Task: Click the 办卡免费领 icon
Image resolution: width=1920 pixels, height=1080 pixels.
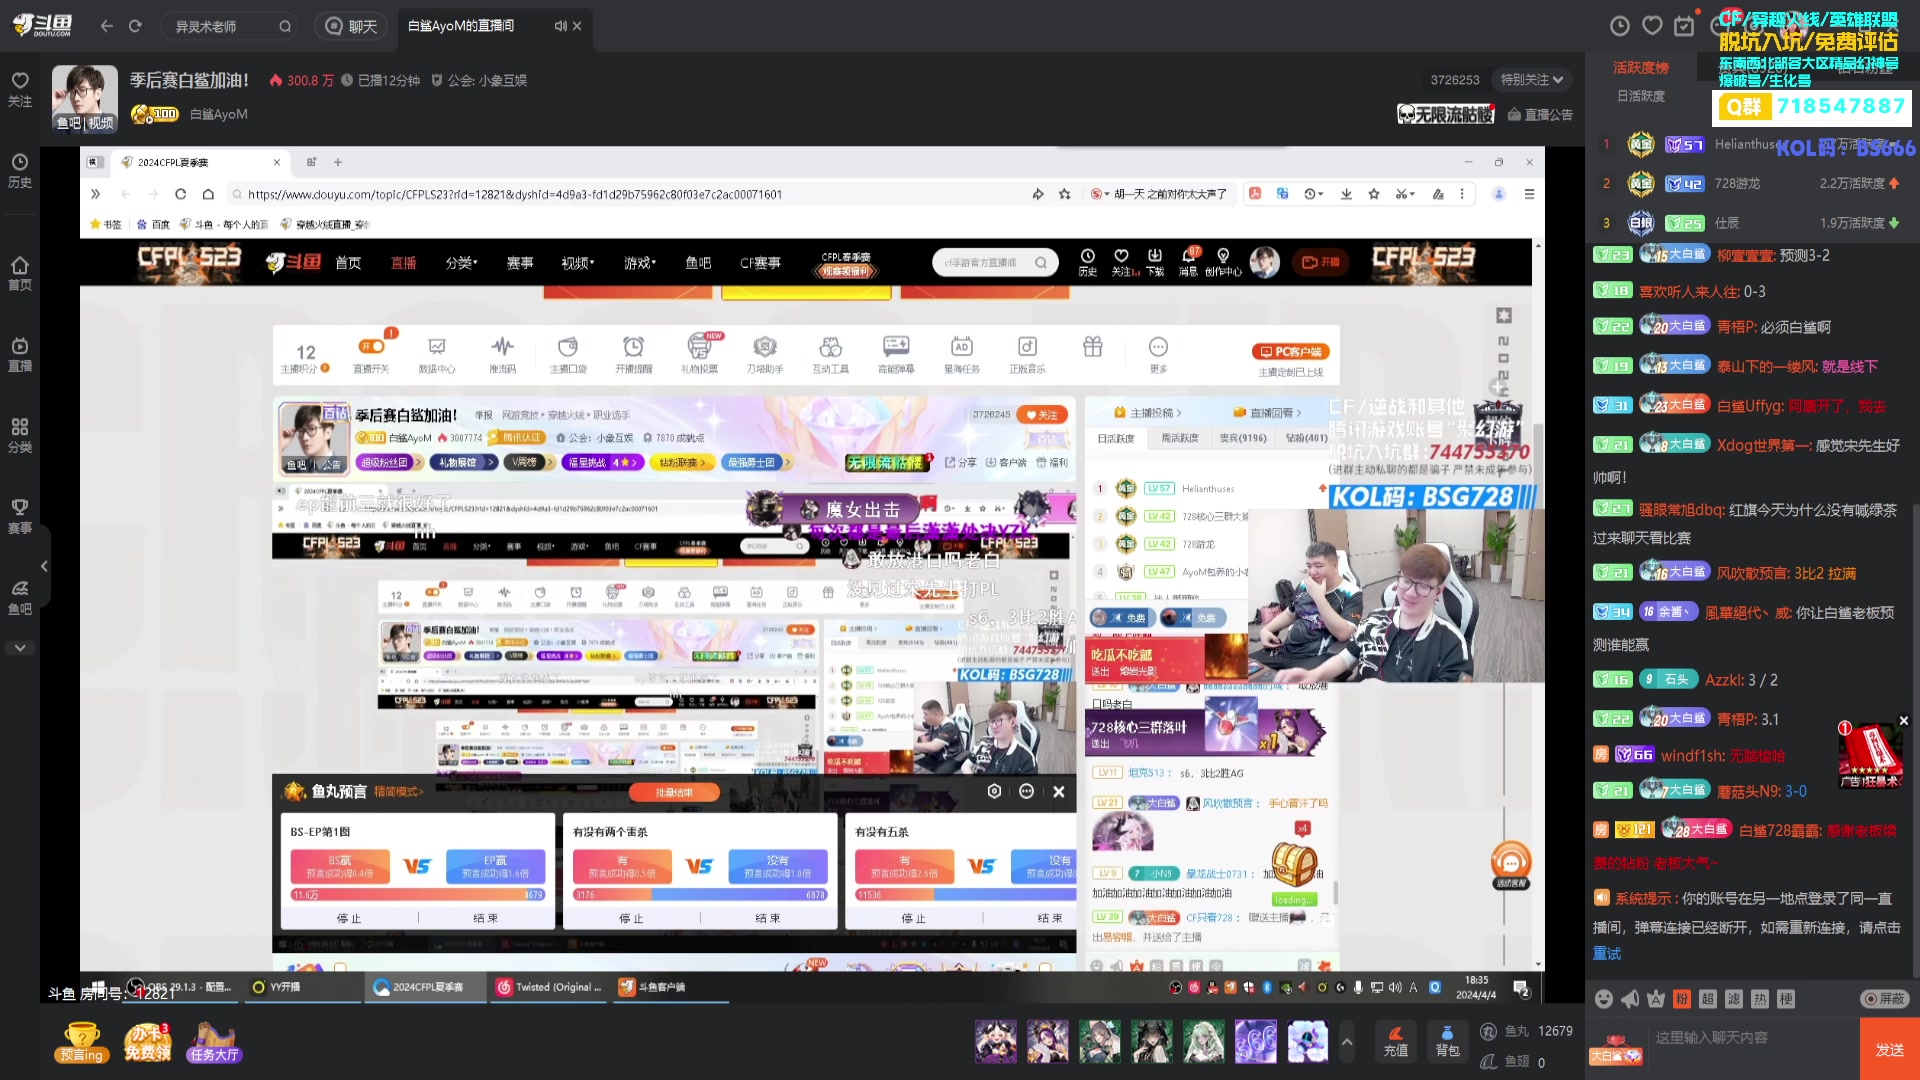Action: [147, 1042]
